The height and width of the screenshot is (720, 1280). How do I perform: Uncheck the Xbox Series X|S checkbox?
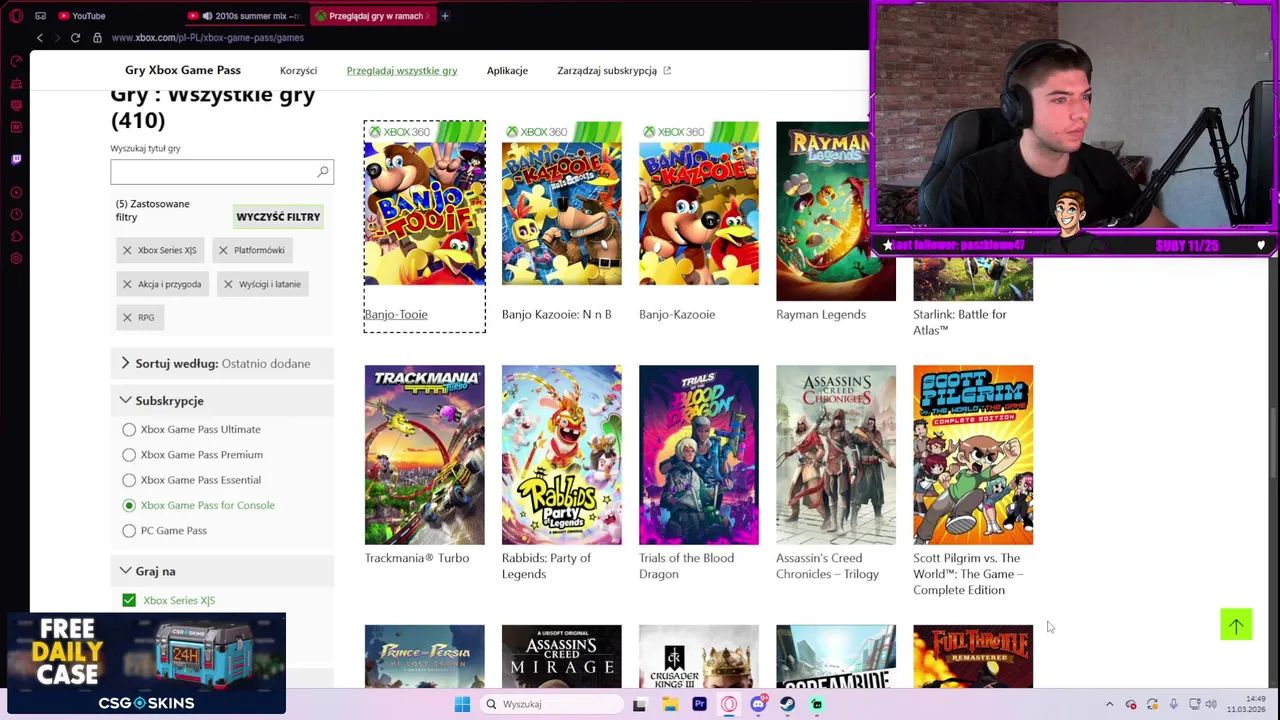point(129,600)
